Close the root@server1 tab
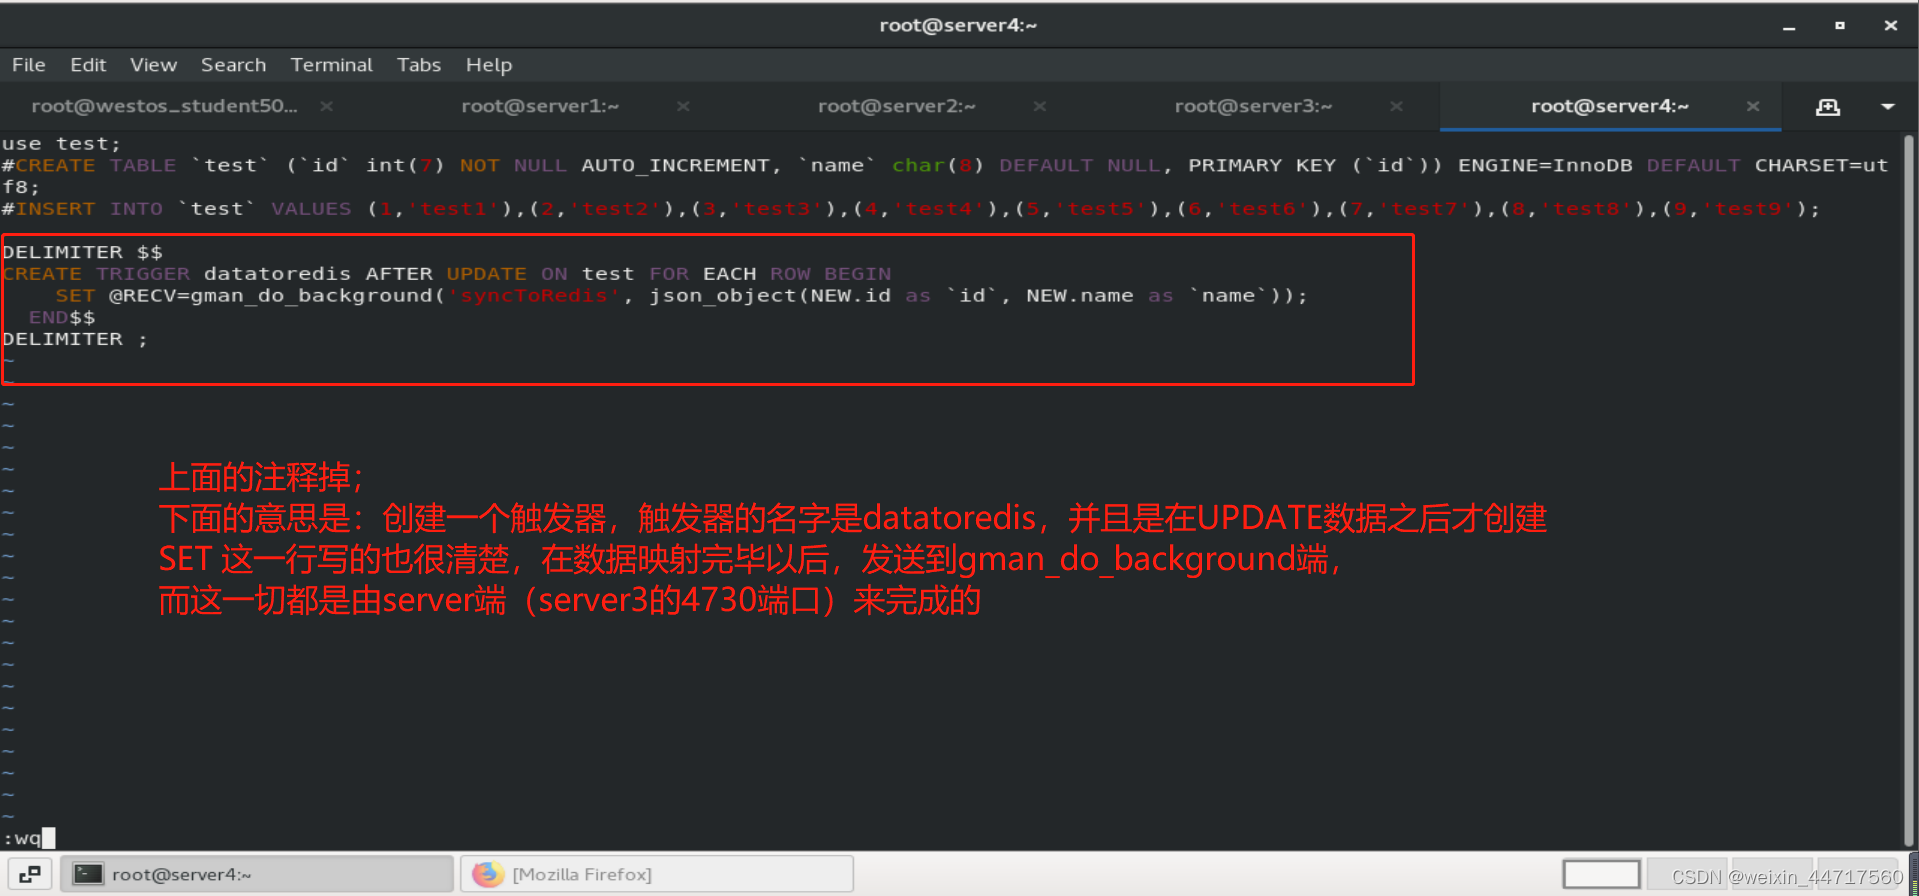Image resolution: width=1919 pixels, height=896 pixels. (683, 106)
